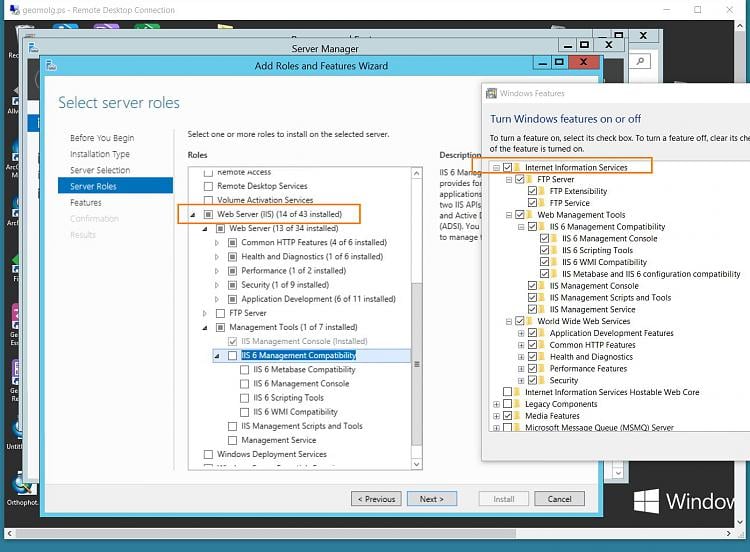Check Management Service in roles list

point(232,440)
